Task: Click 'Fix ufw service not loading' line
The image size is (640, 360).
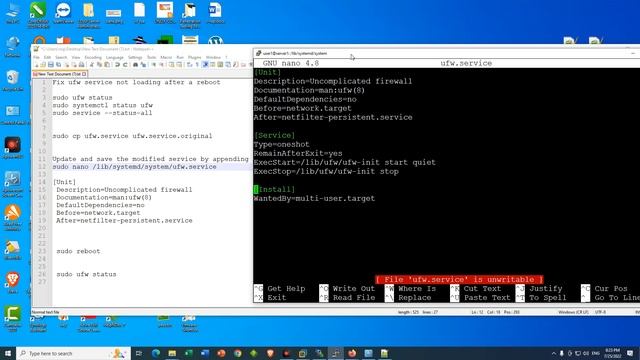Action: click(136, 82)
